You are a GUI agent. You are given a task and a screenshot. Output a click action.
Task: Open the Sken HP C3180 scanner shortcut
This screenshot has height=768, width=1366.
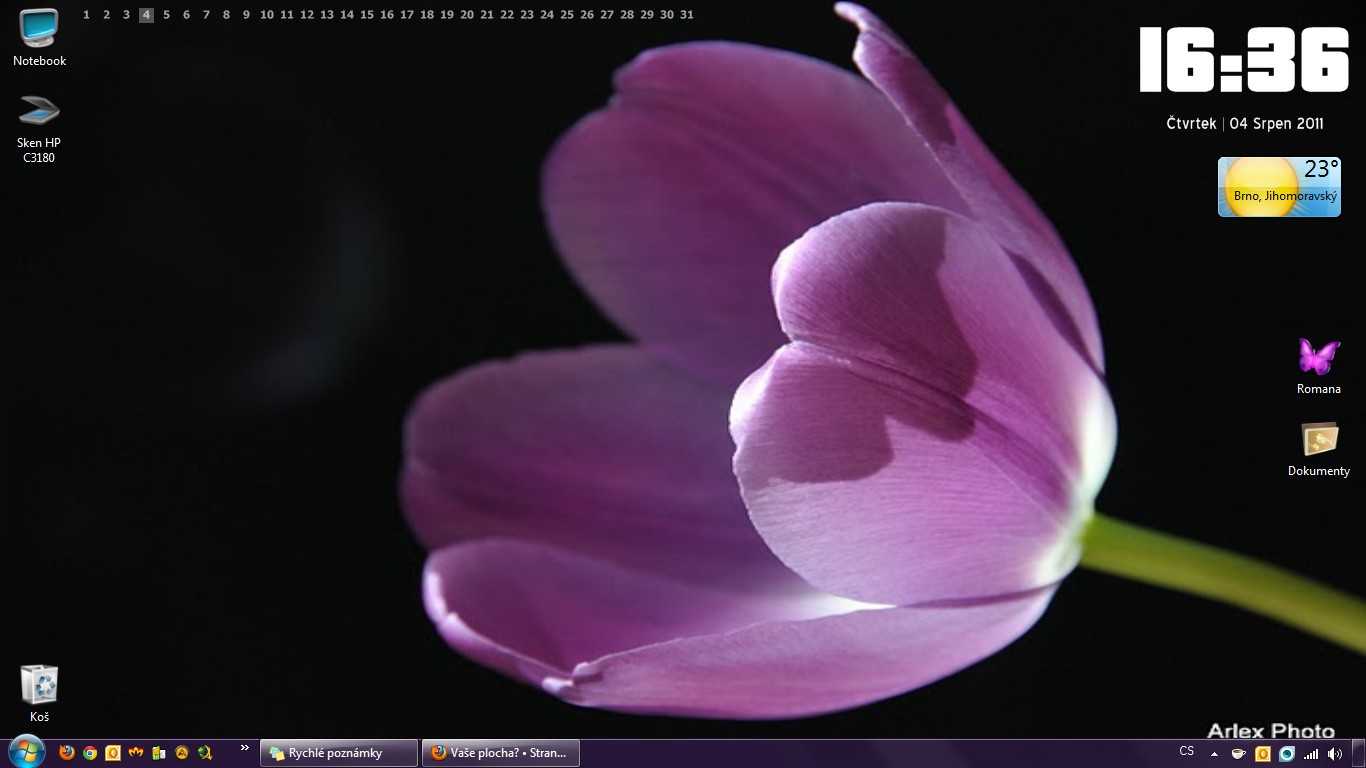point(39,111)
